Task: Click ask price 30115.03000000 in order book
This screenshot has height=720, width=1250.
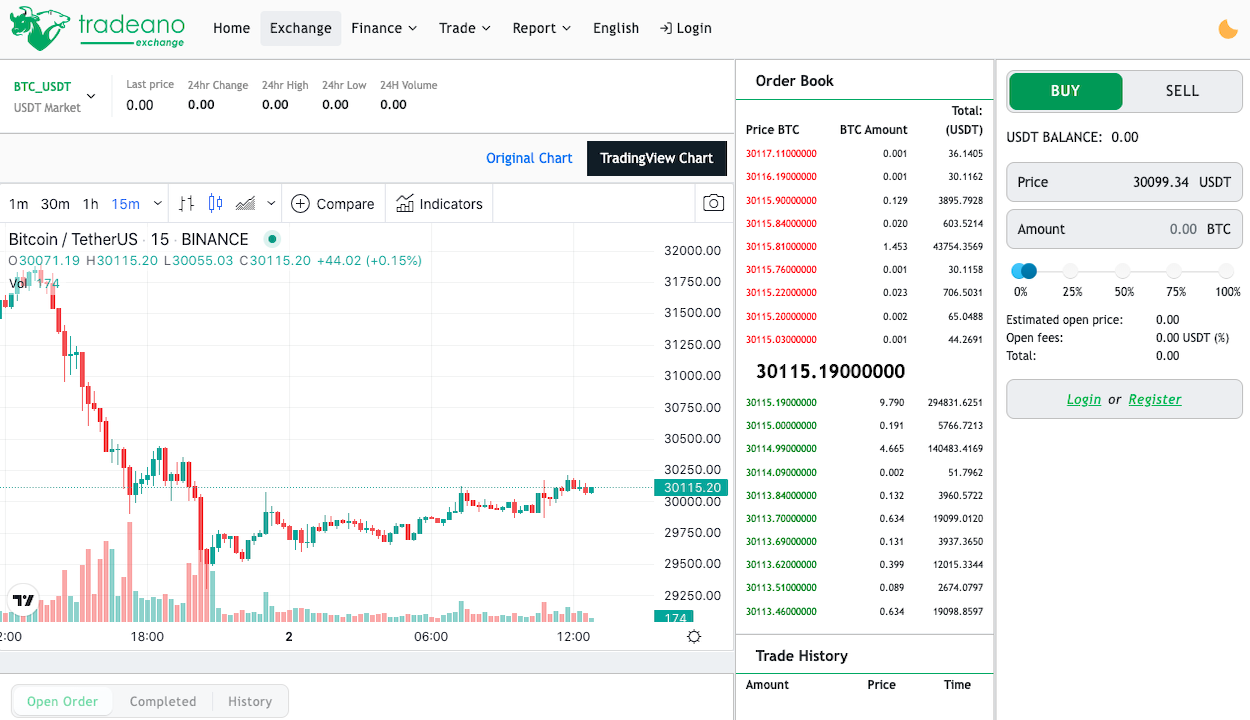Action: click(781, 339)
